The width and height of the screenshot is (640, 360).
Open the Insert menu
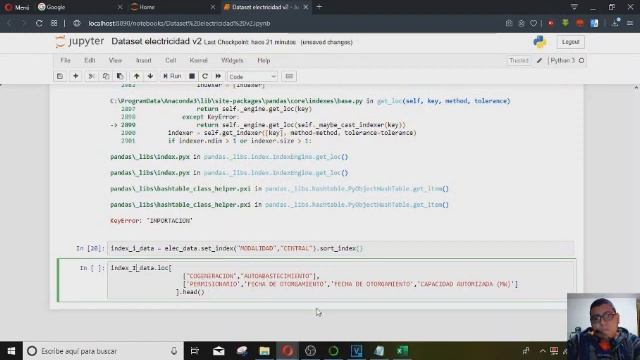(x=143, y=60)
